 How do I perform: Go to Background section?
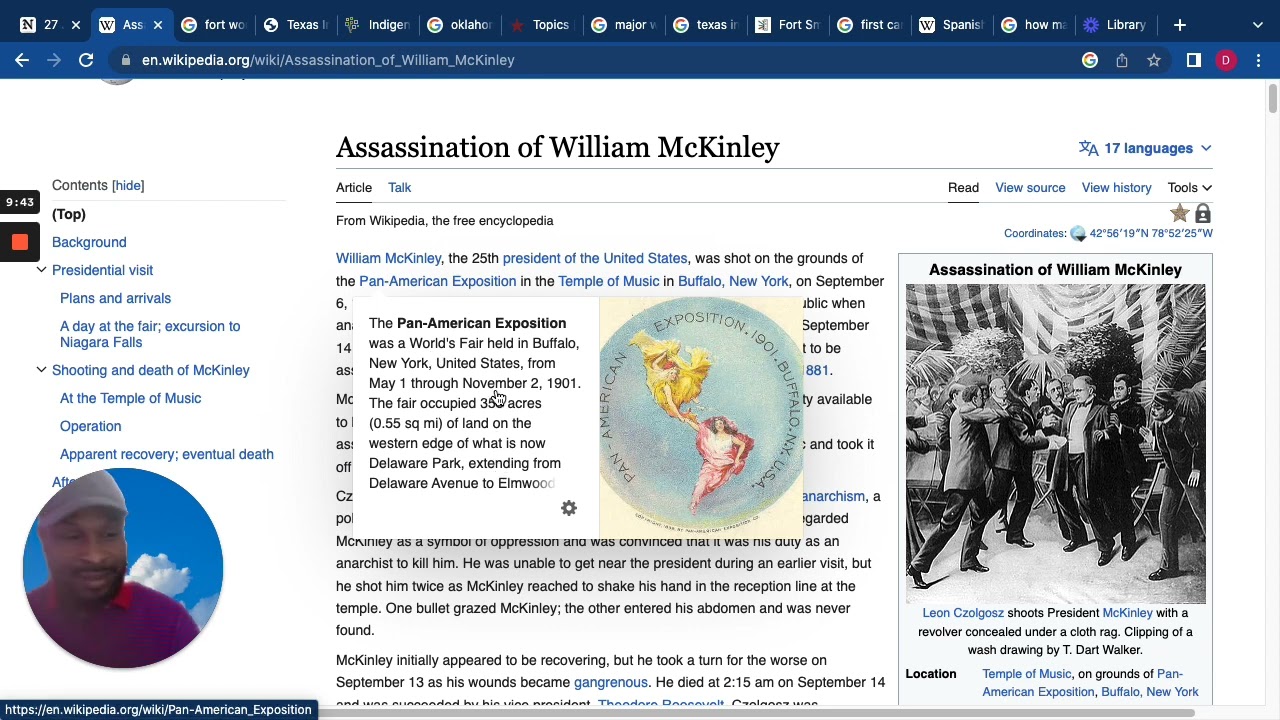coord(89,242)
